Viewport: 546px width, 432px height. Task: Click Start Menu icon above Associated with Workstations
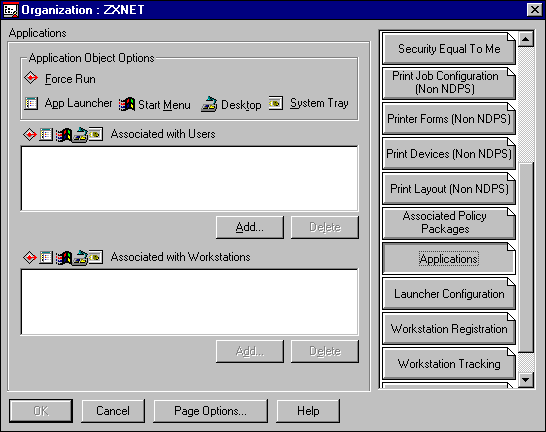(x=64, y=257)
